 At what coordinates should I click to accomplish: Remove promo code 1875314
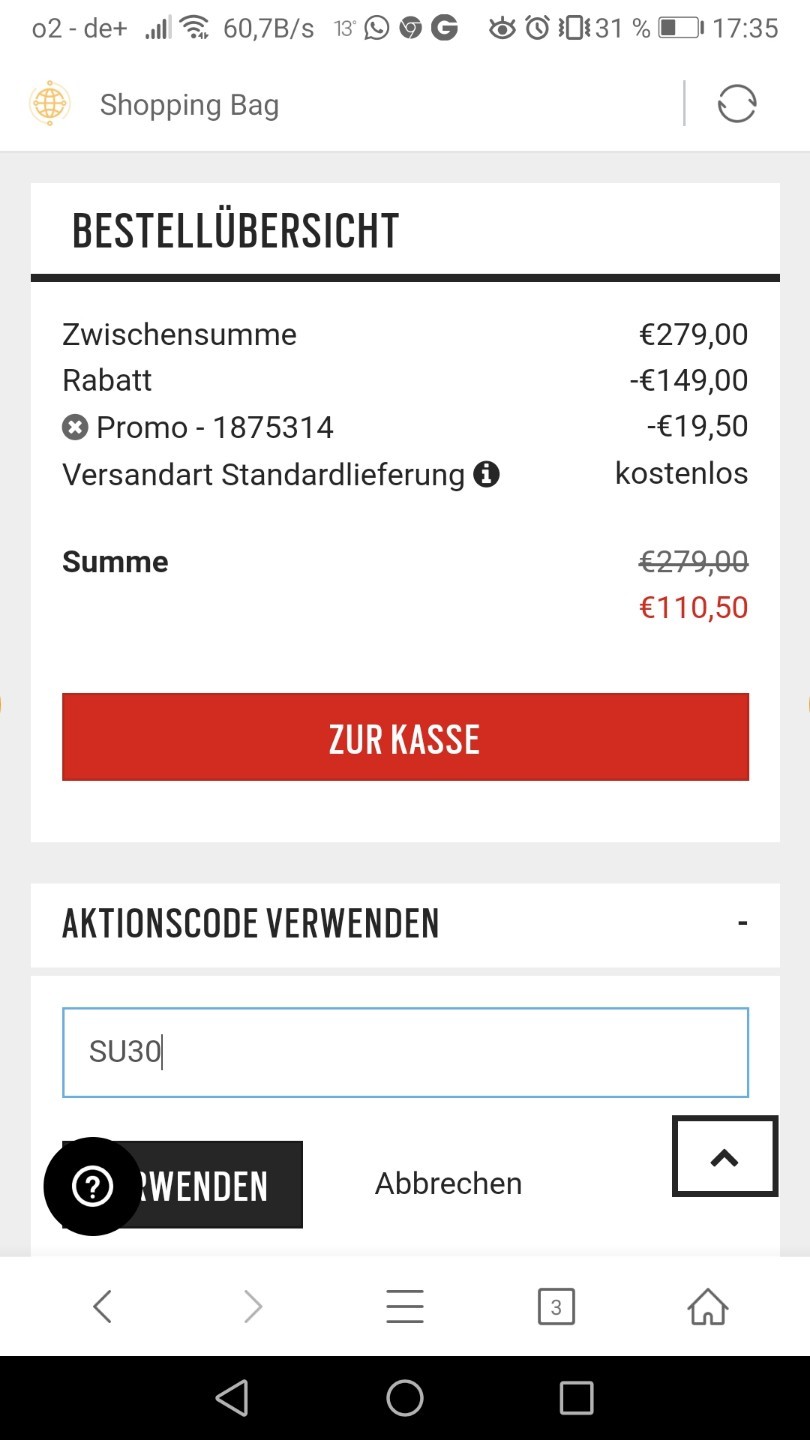point(75,428)
